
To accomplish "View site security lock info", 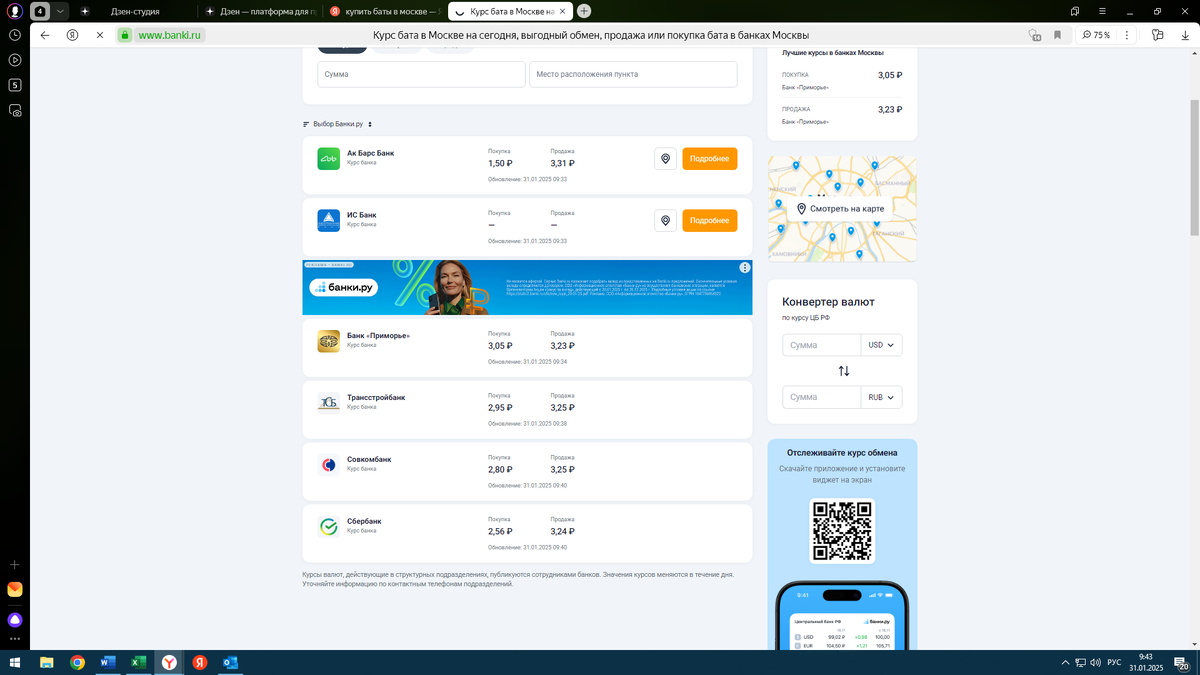I will [125, 34].
